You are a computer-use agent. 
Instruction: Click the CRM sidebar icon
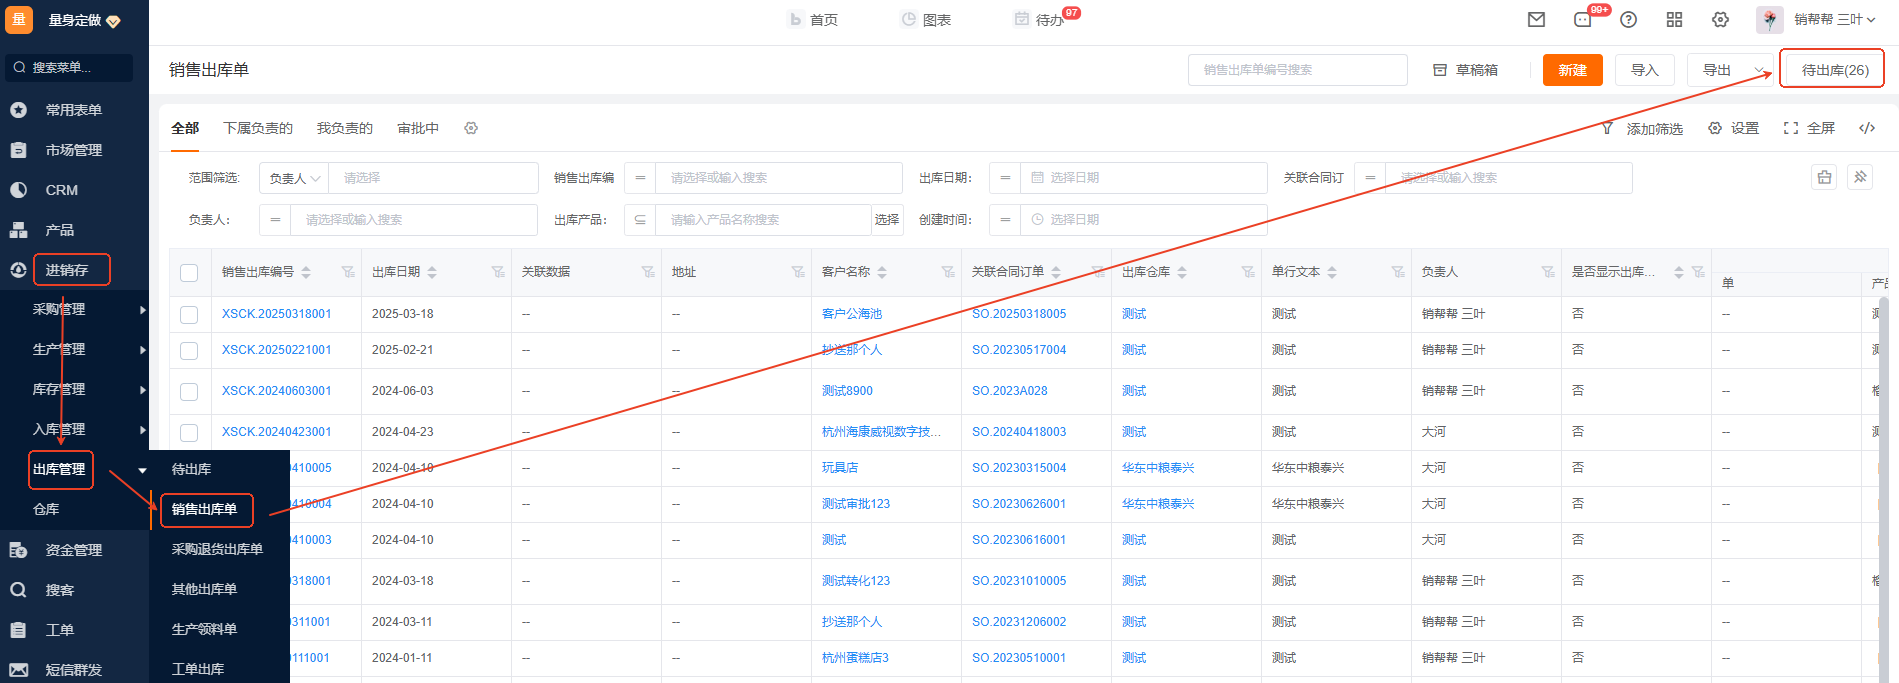pos(18,190)
